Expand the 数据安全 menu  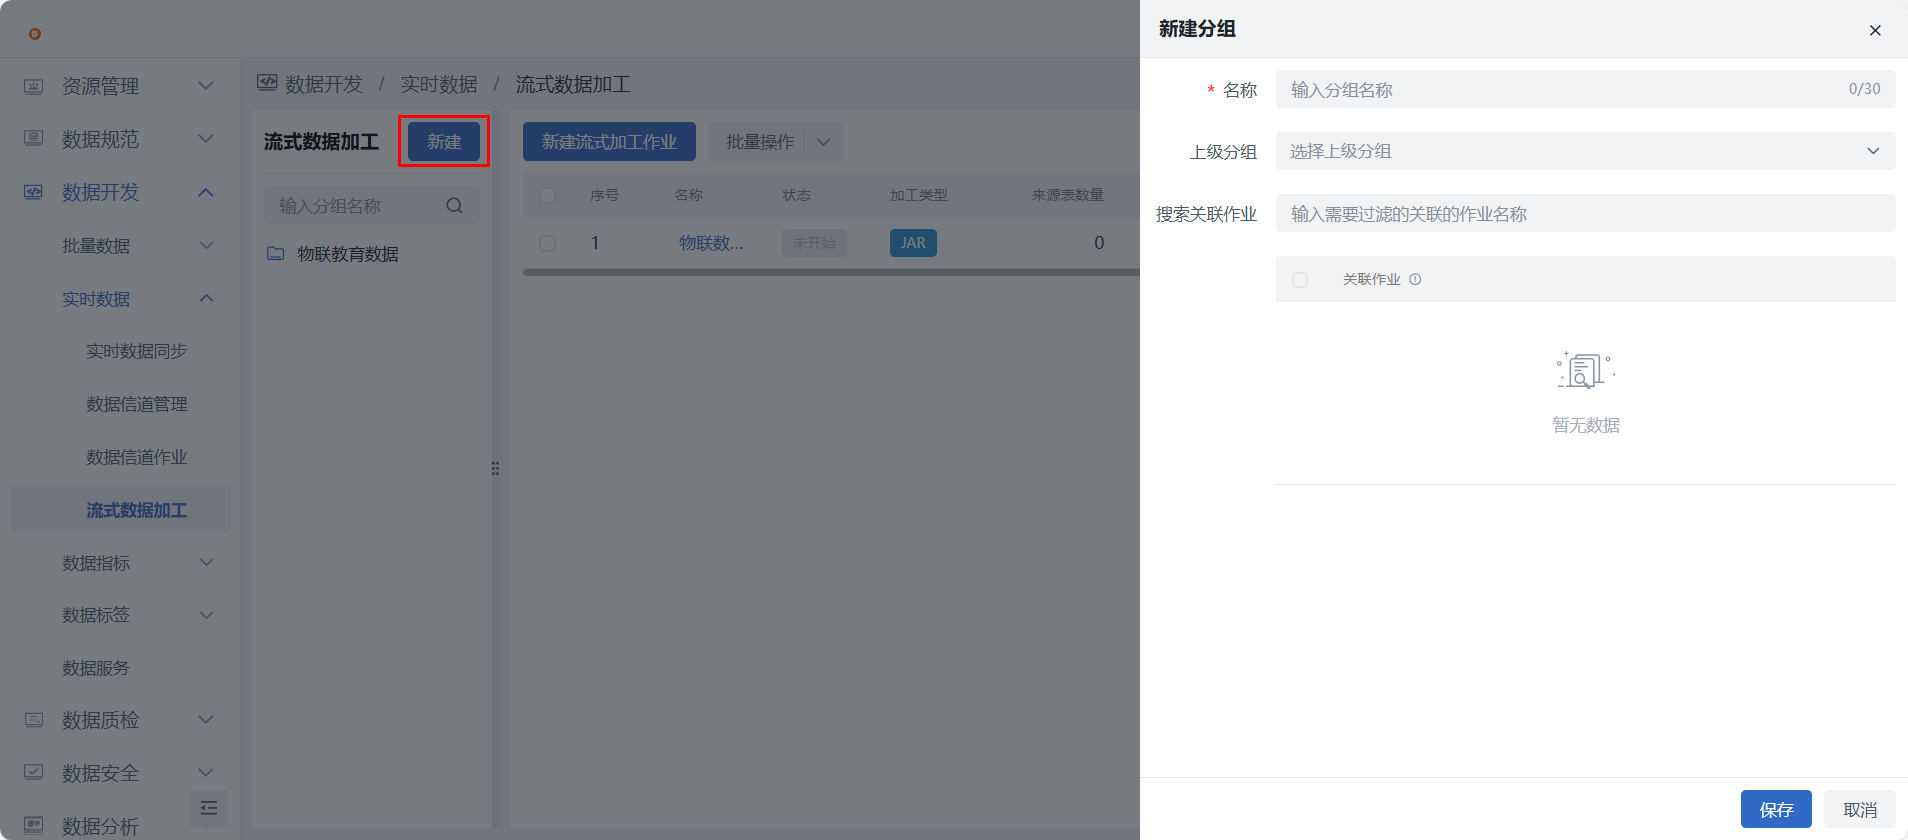pos(120,773)
